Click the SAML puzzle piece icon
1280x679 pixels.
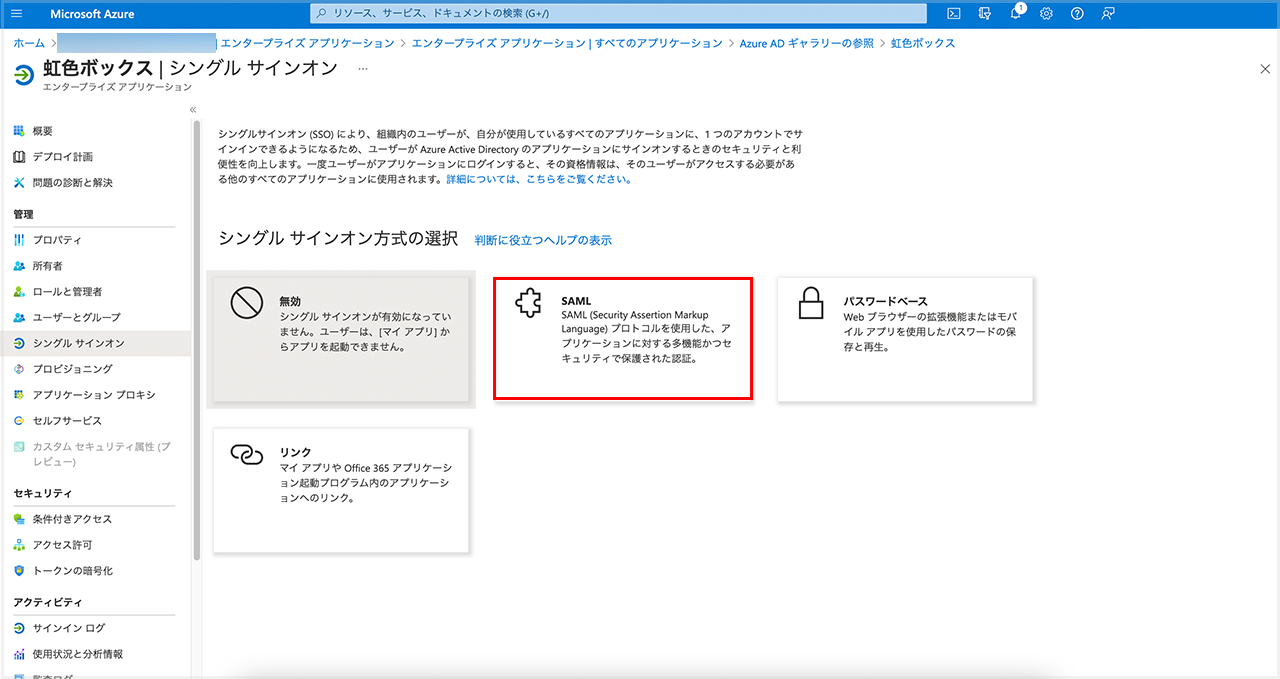coord(528,304)
